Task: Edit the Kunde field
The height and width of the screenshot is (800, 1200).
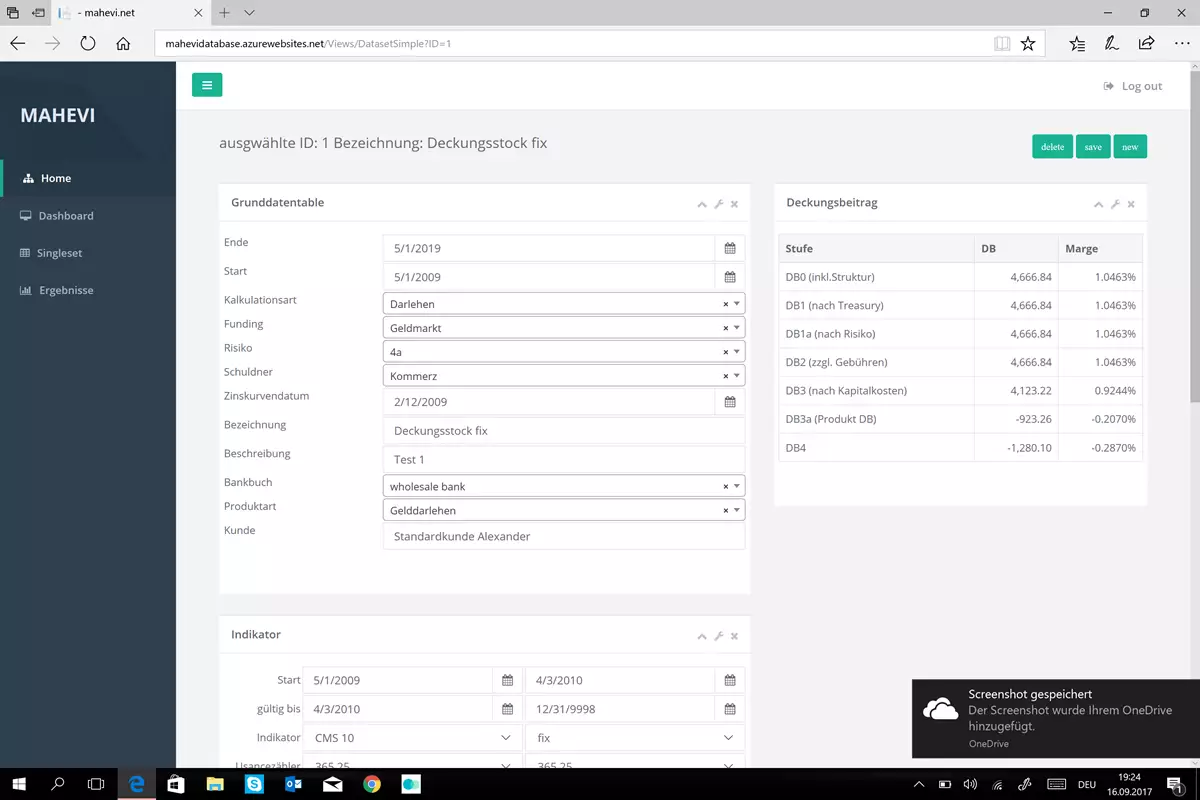Action: (x=564, y=536)
